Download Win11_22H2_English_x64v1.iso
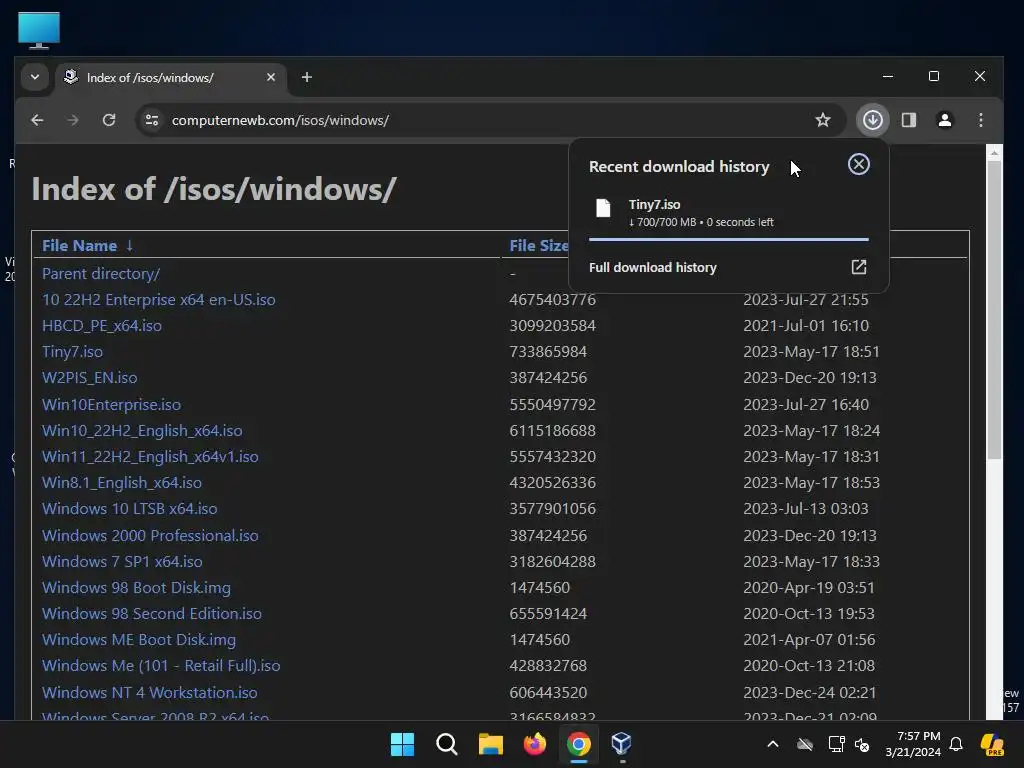 pyautogui.click(x=150, y=457)
